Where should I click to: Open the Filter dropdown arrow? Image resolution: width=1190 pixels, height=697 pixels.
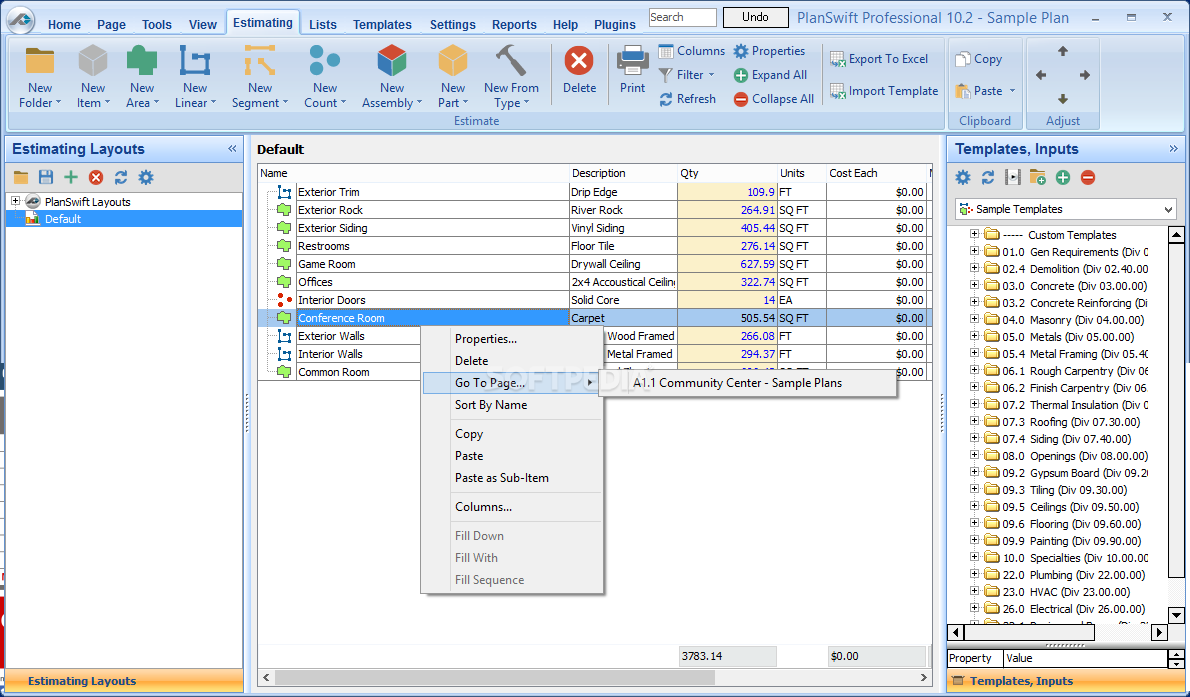click(x=711, y=75)
